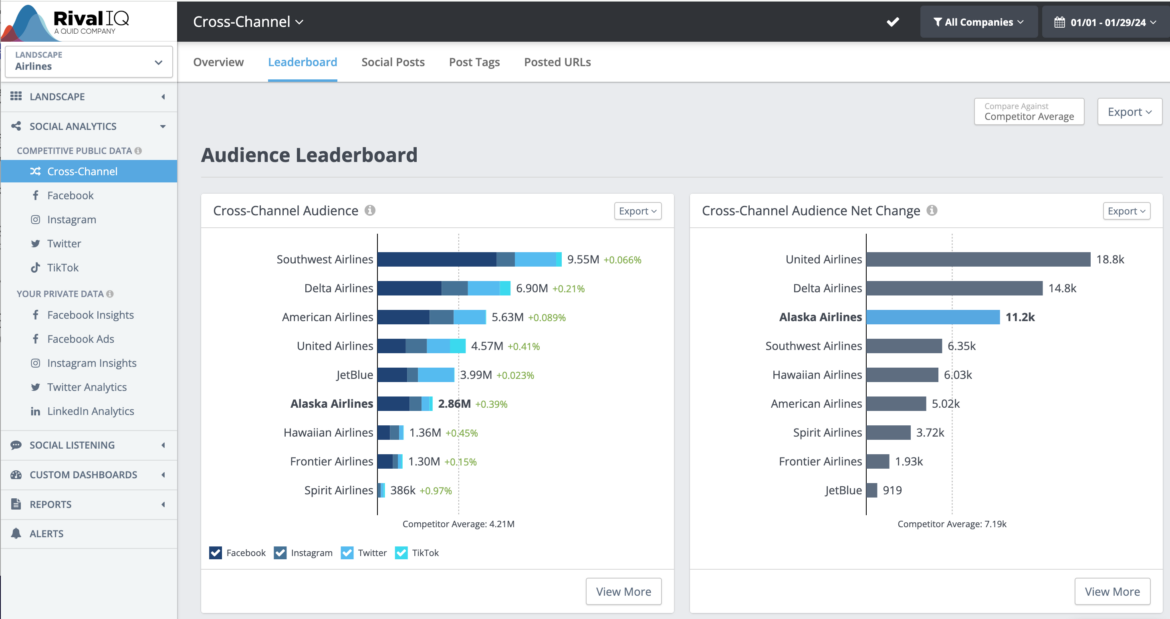1170x619 pixels.
Task: Click Compare Against Competitor Average
Action: coord(1029,112)
